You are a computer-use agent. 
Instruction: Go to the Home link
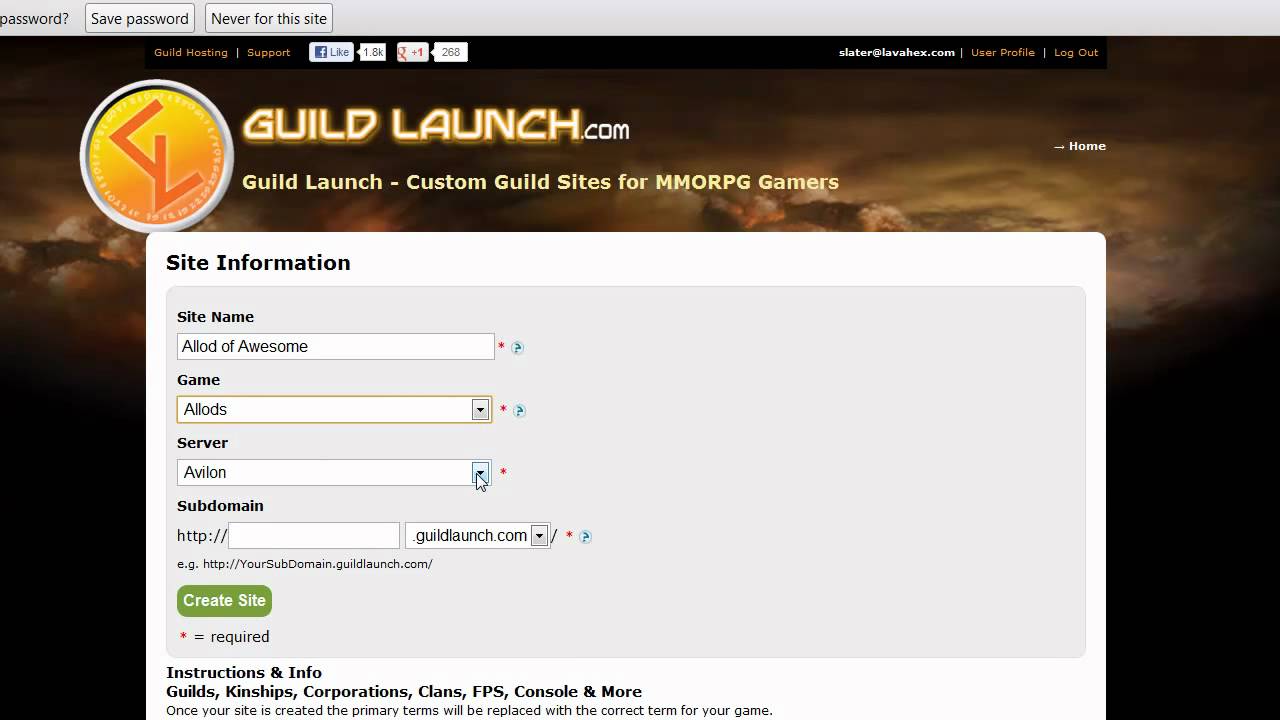tap(1087, 146)
